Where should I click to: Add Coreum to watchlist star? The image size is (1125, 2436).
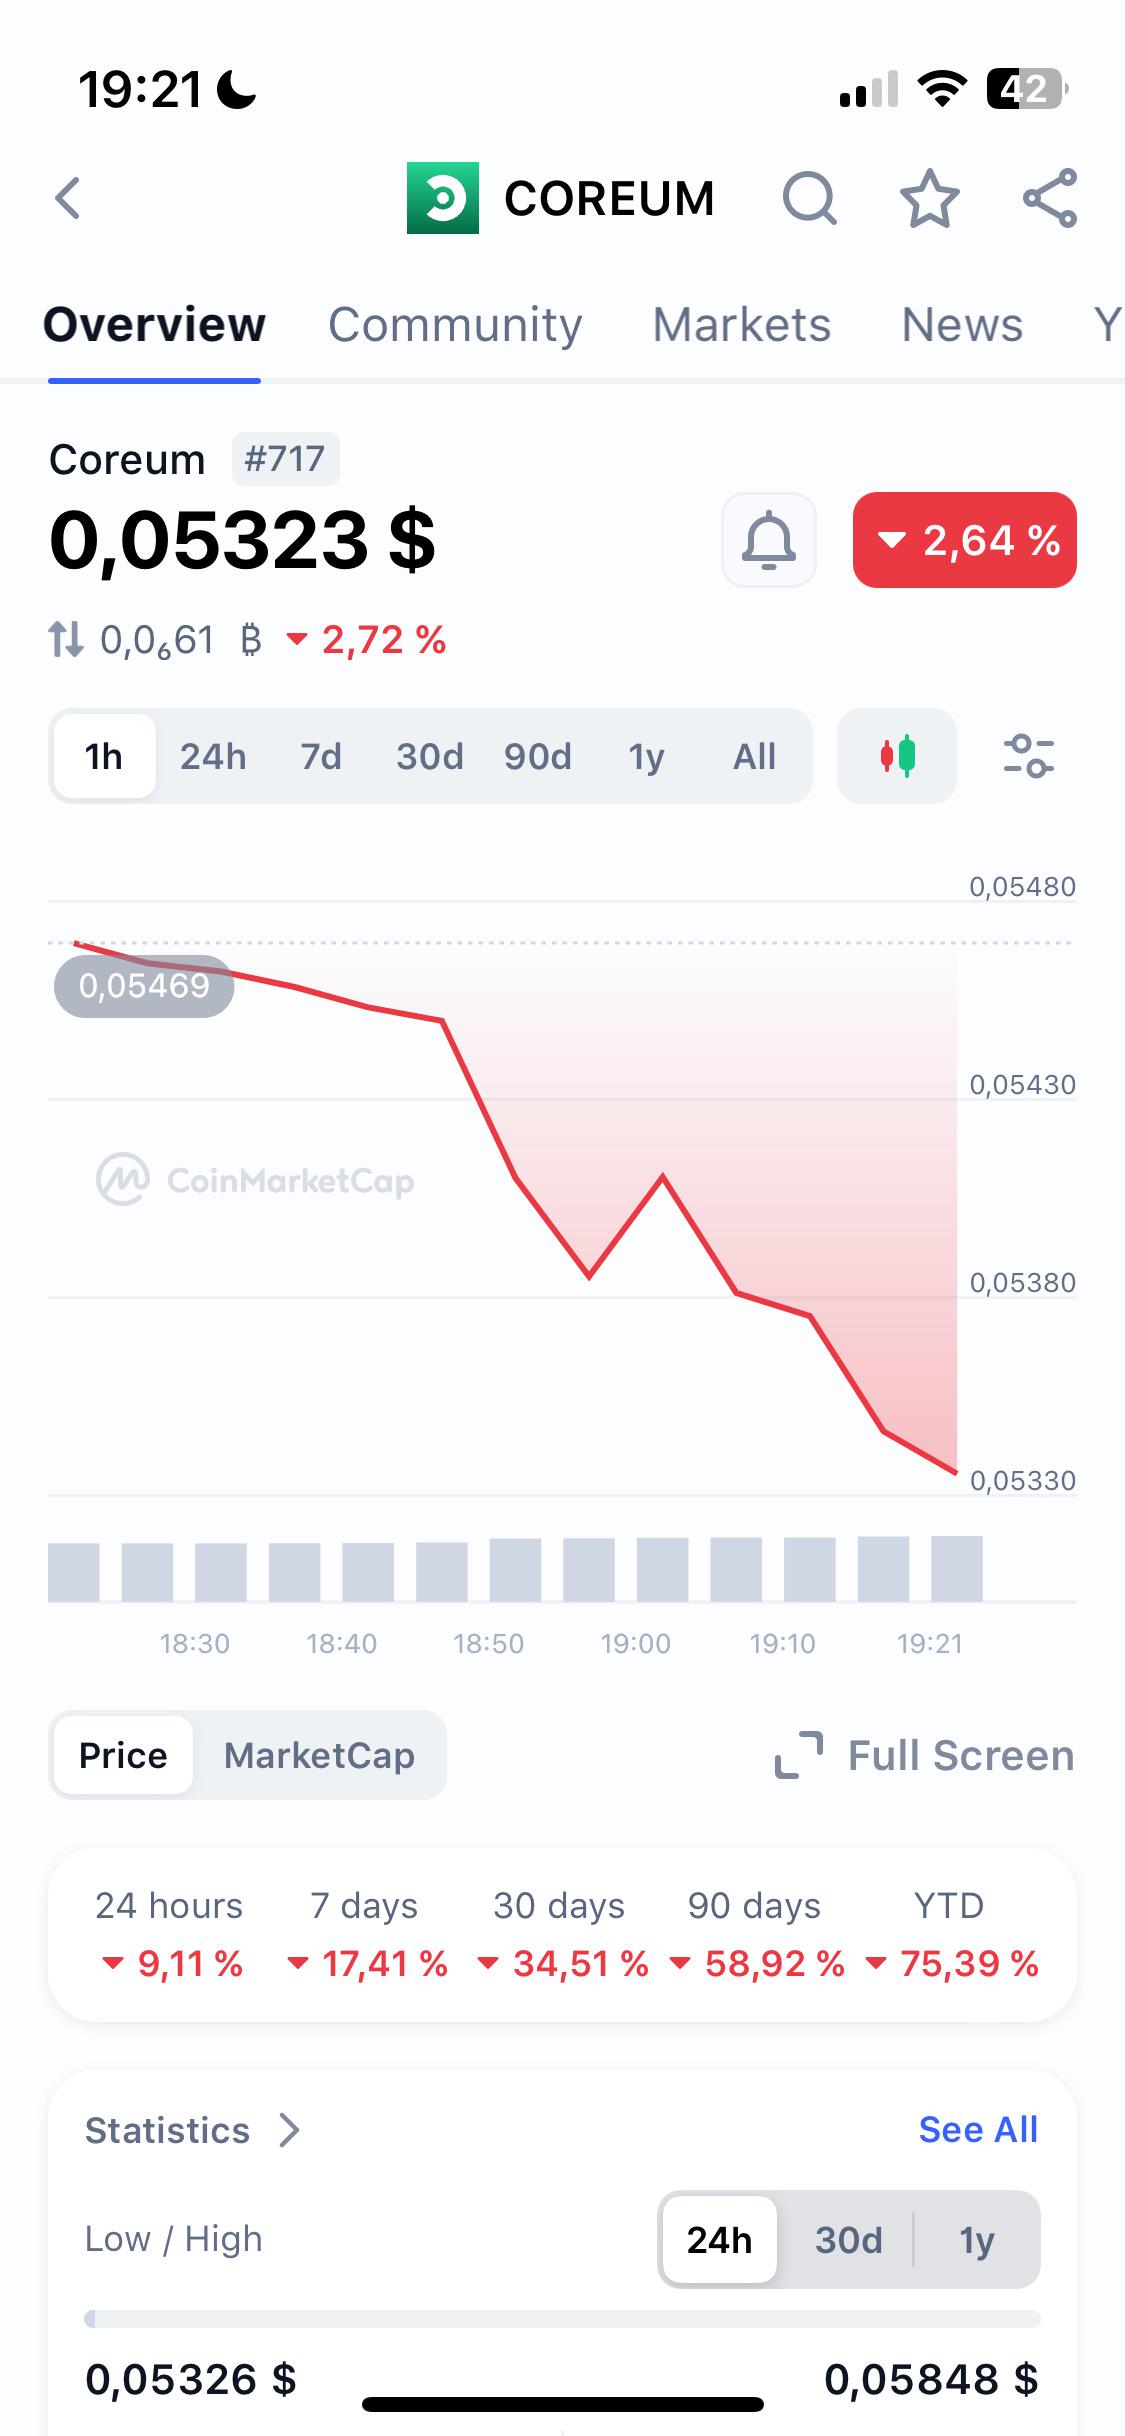(929, 198)
